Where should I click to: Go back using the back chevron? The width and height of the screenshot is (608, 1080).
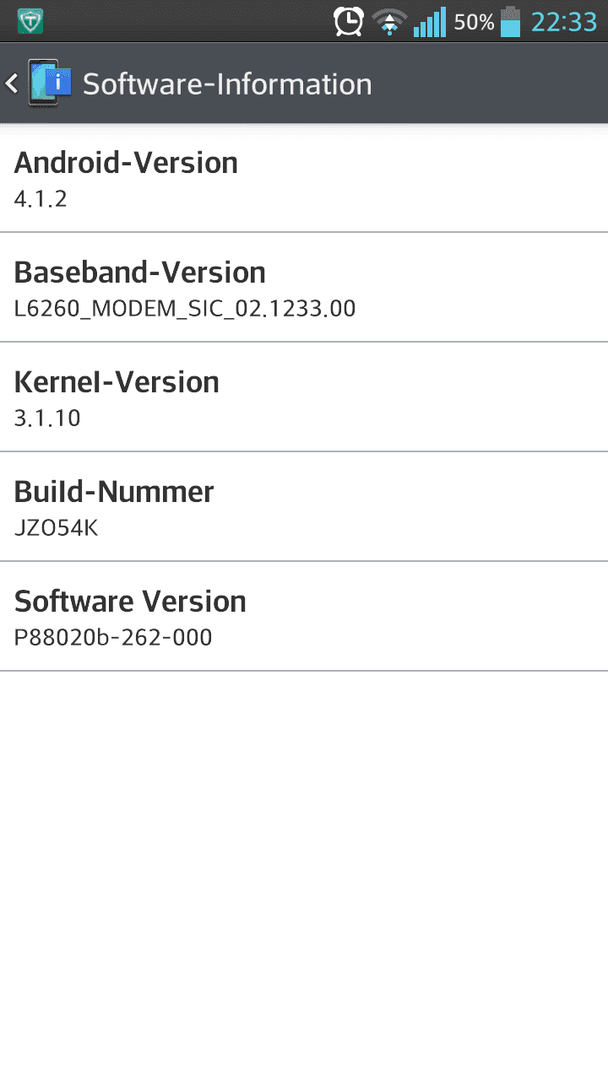[x=12, y=83]
